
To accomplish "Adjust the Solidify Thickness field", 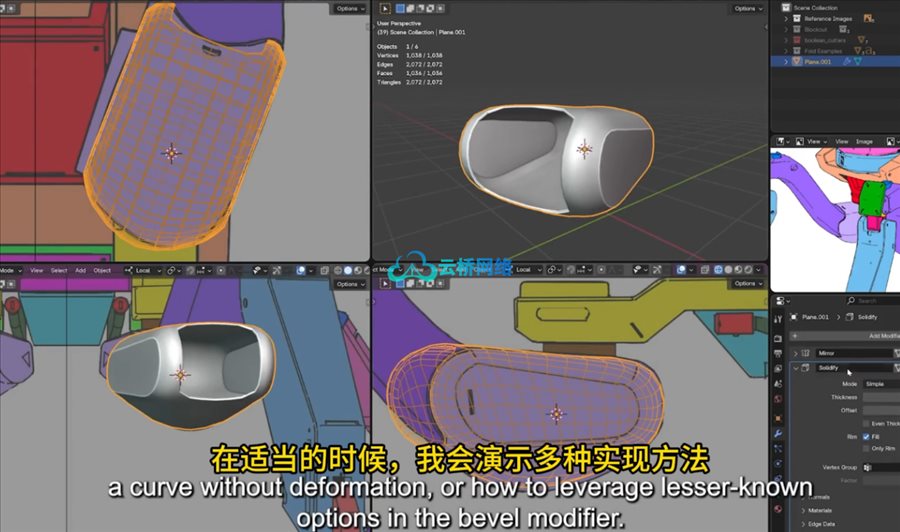I will point(880,397).
